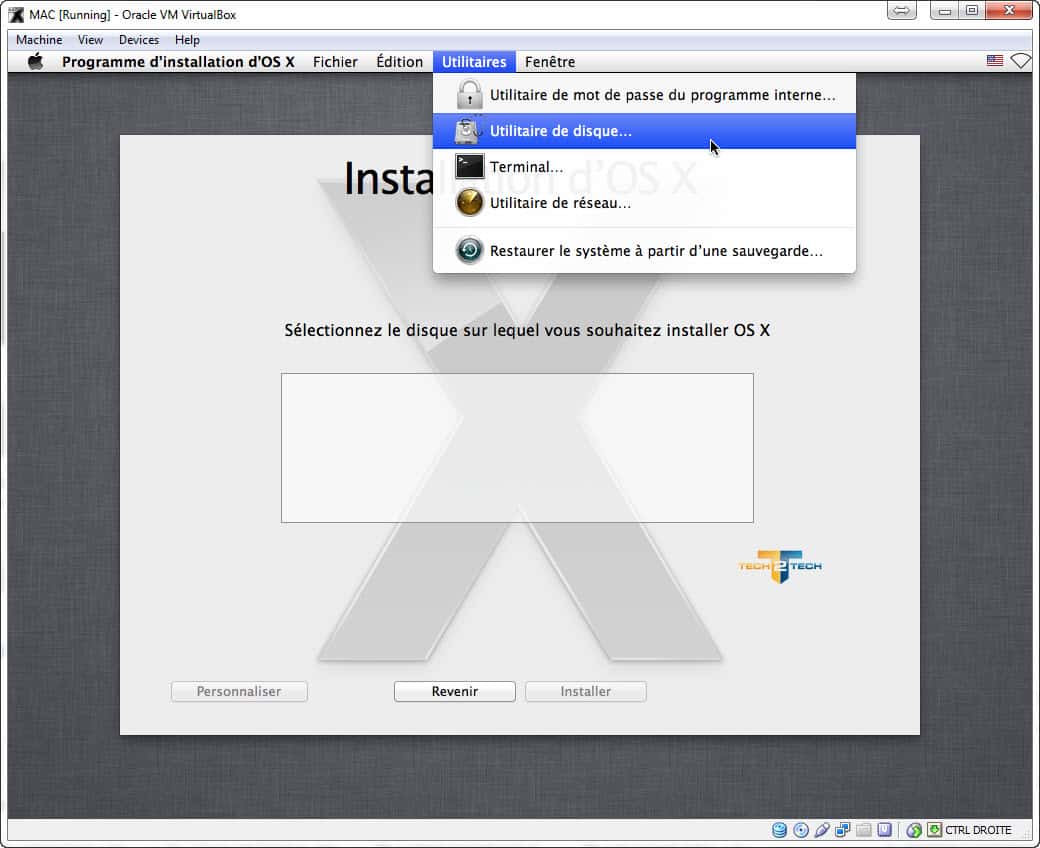
Task: Open the Machine menu in VirtualBox
Action: pyautogui.click(x=39, y=40)
